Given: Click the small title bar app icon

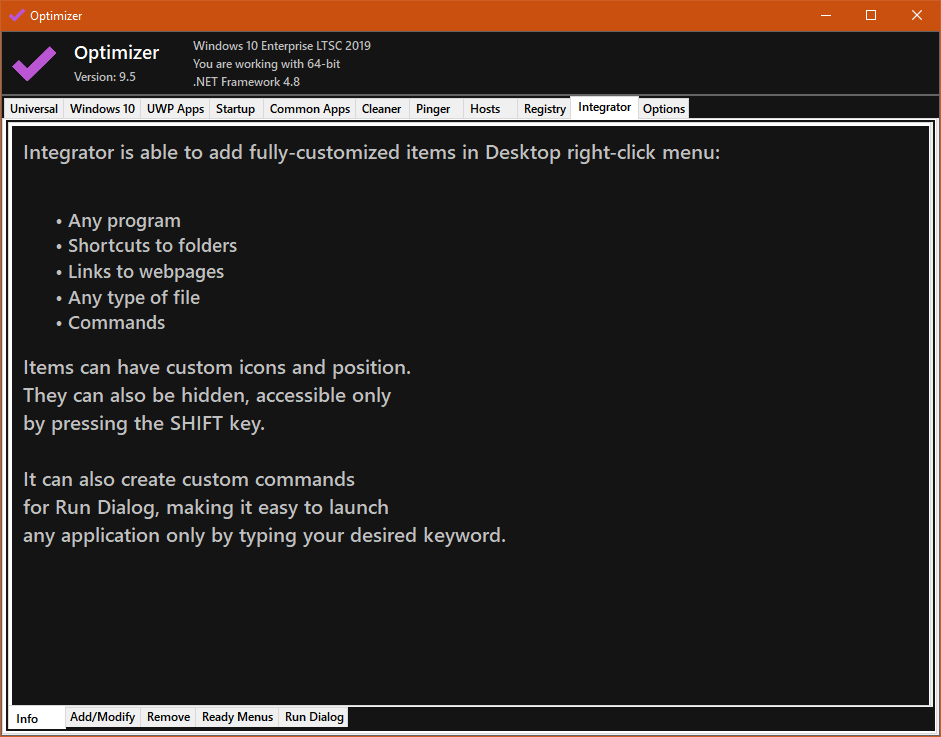Looking at the screenshot, I should 16,16.
